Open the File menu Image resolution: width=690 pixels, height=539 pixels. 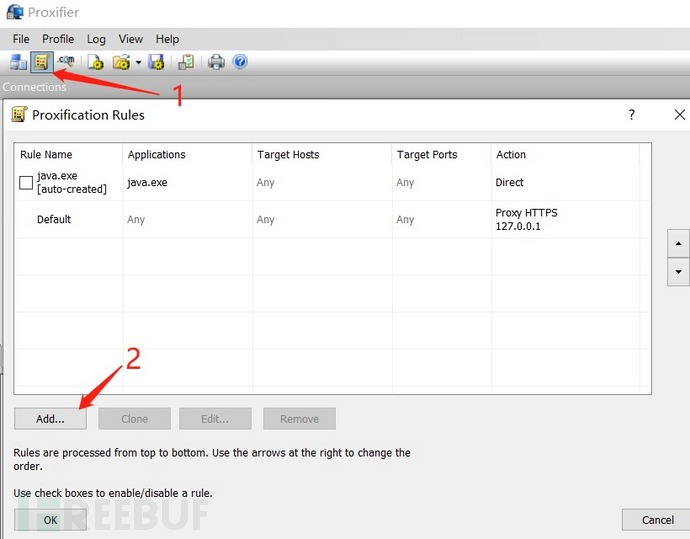point(21,39)
